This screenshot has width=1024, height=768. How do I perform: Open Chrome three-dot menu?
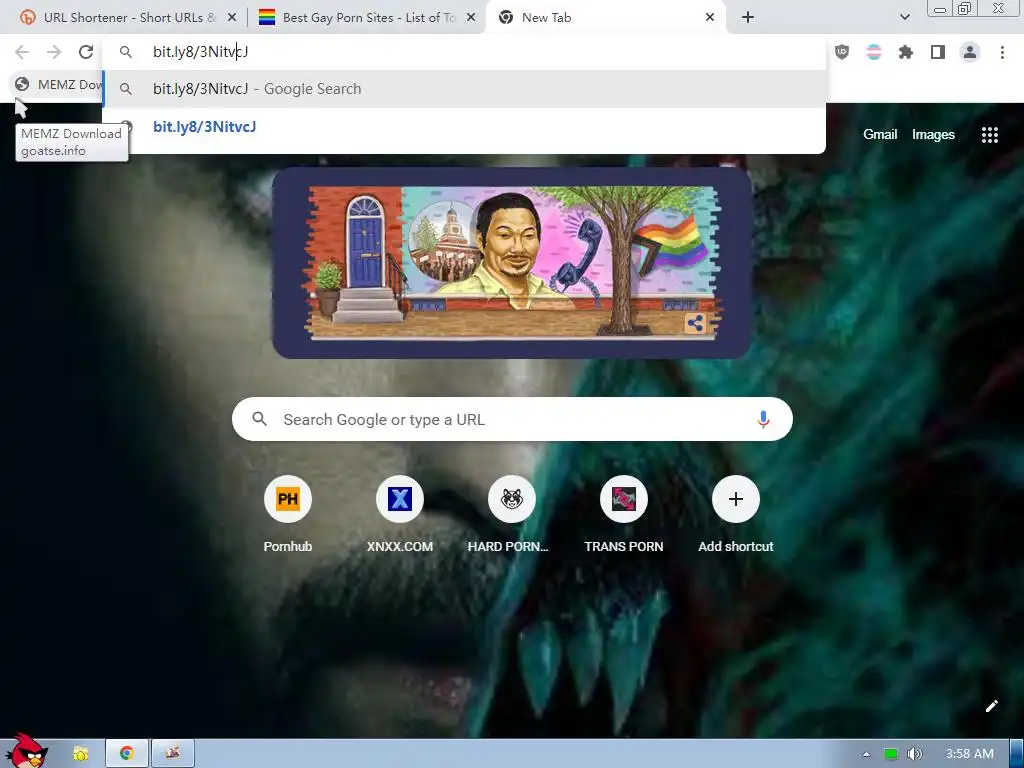[1002, 52]
